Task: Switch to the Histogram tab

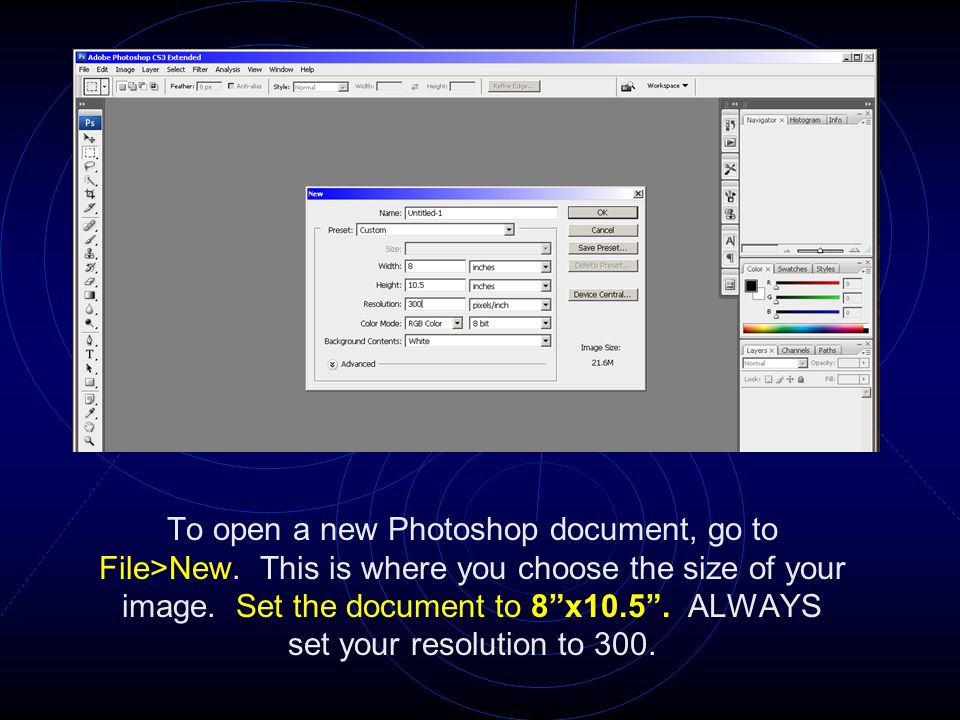Action: pyautogui.click(x=804, y=120)
